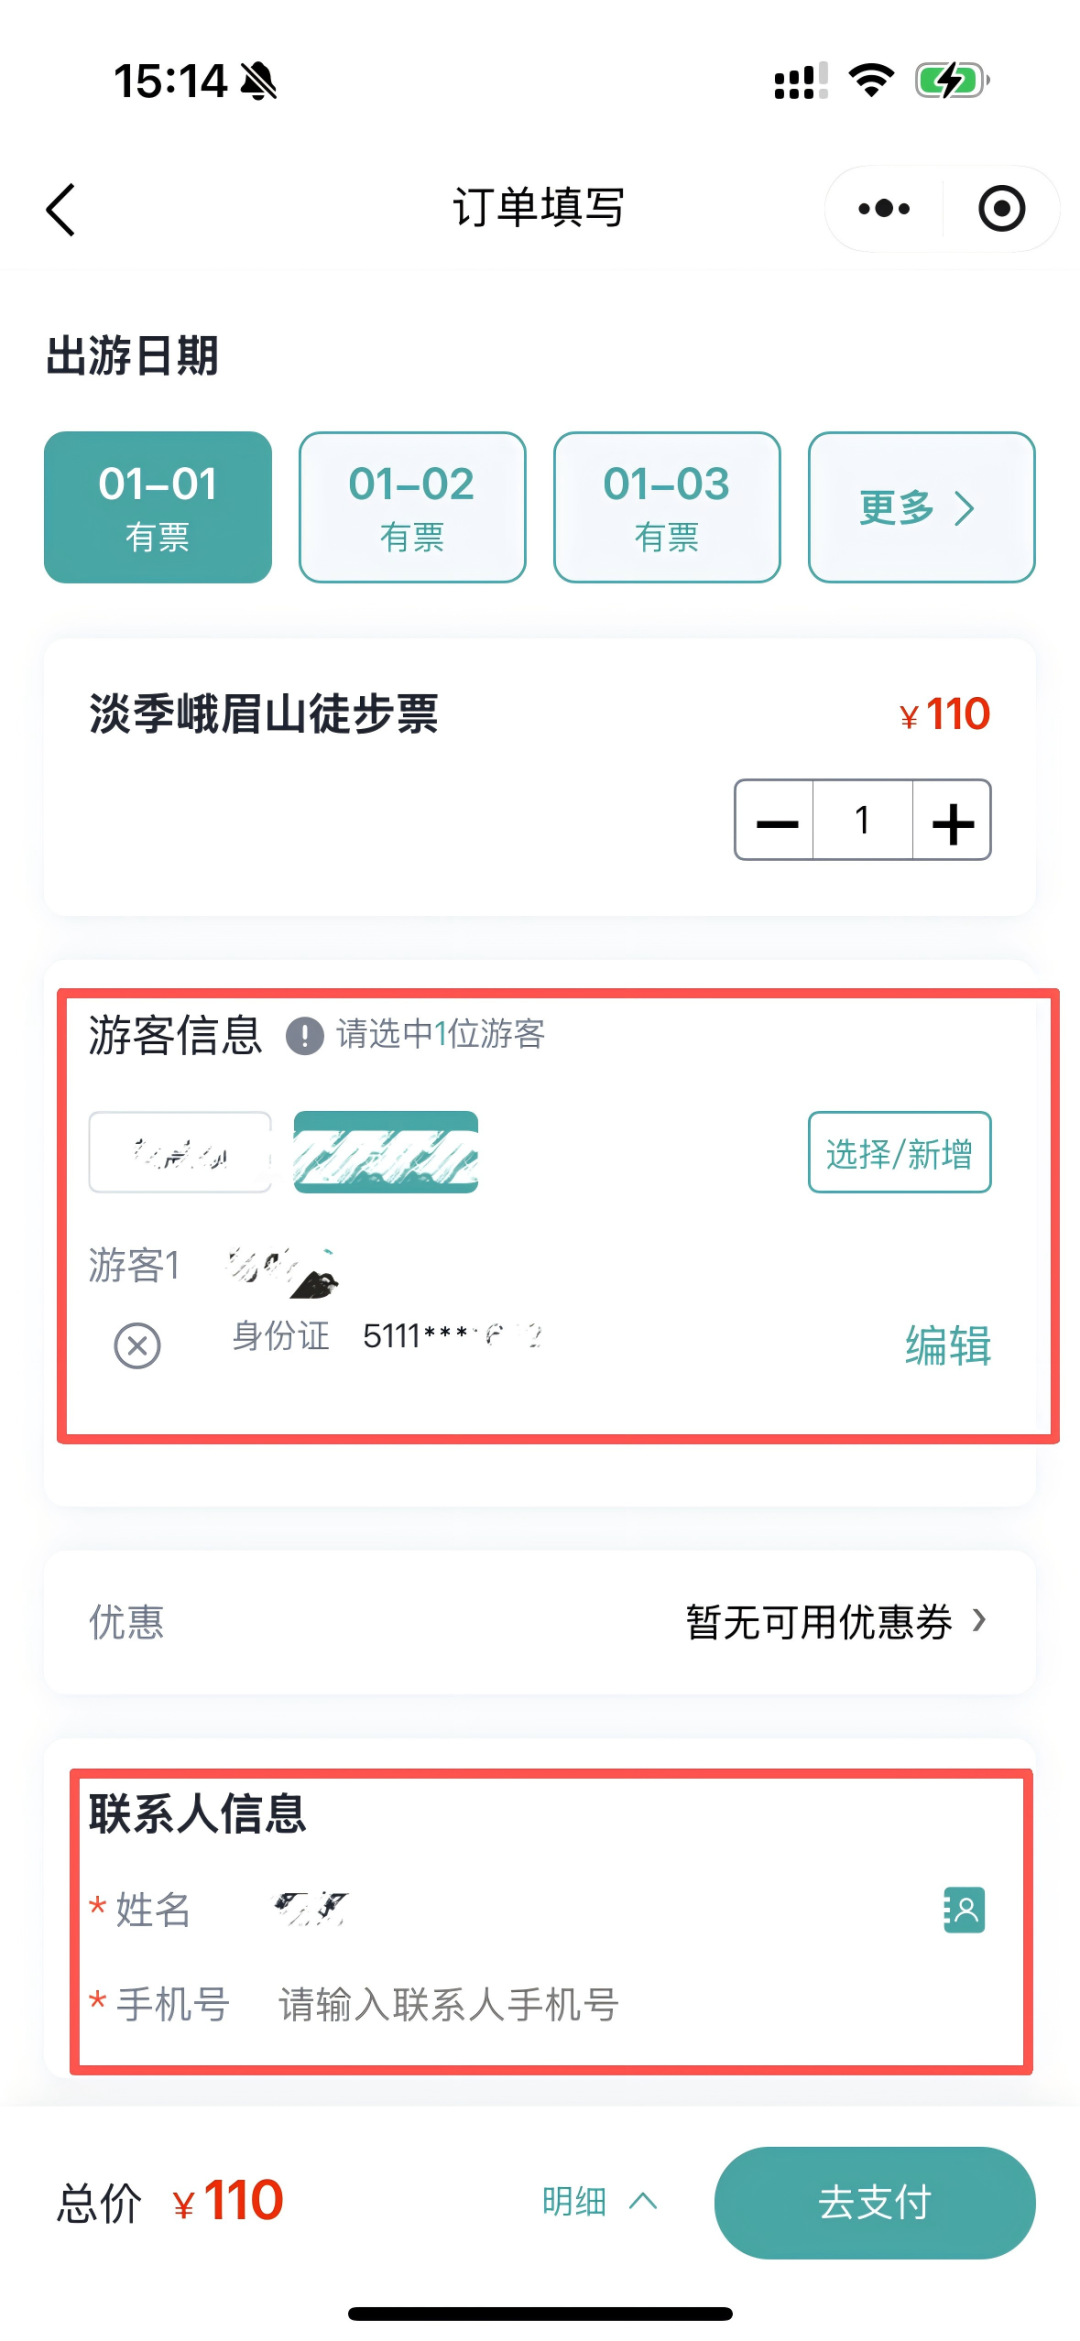This screenshot has width=1080, height=2341.
Task: Expand the 明细 price details
Action: click(x=600, y=2201)
